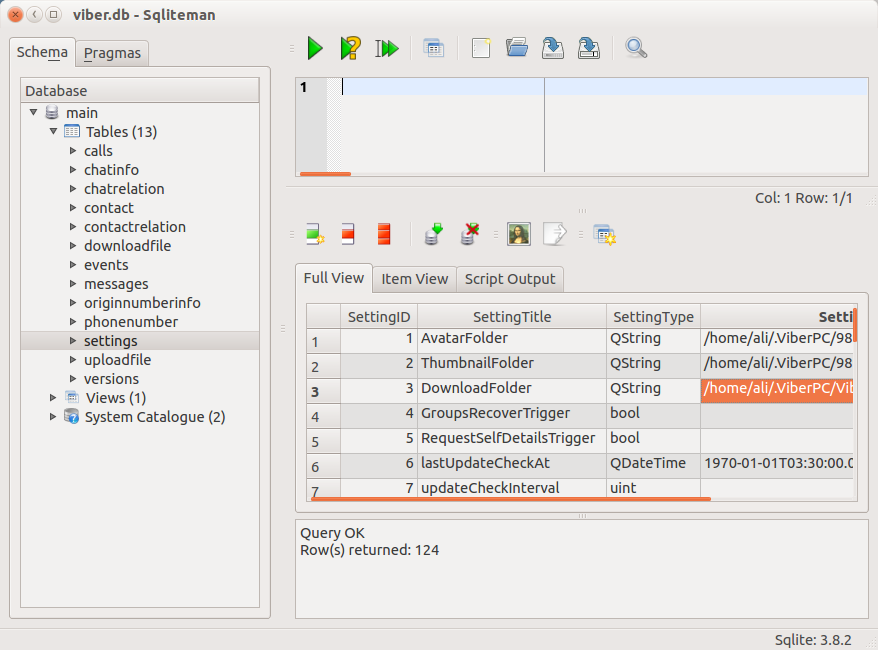Rollback changes database icon
Viewport: 878px width, 650px height.
pos(470,234)
